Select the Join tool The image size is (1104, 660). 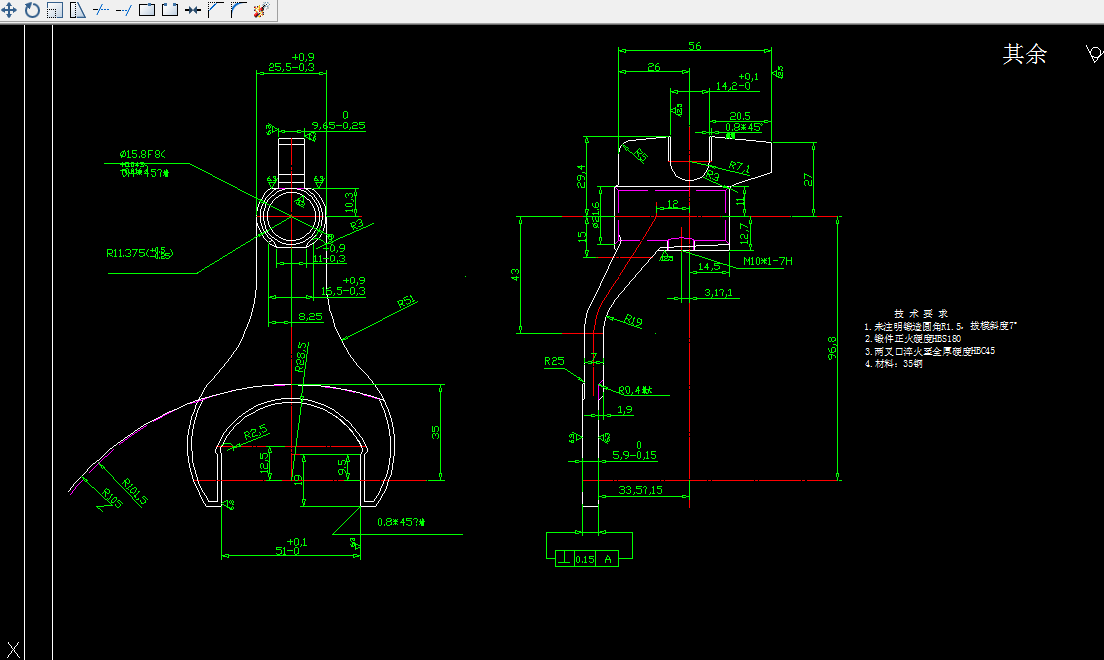click(192, 10)
